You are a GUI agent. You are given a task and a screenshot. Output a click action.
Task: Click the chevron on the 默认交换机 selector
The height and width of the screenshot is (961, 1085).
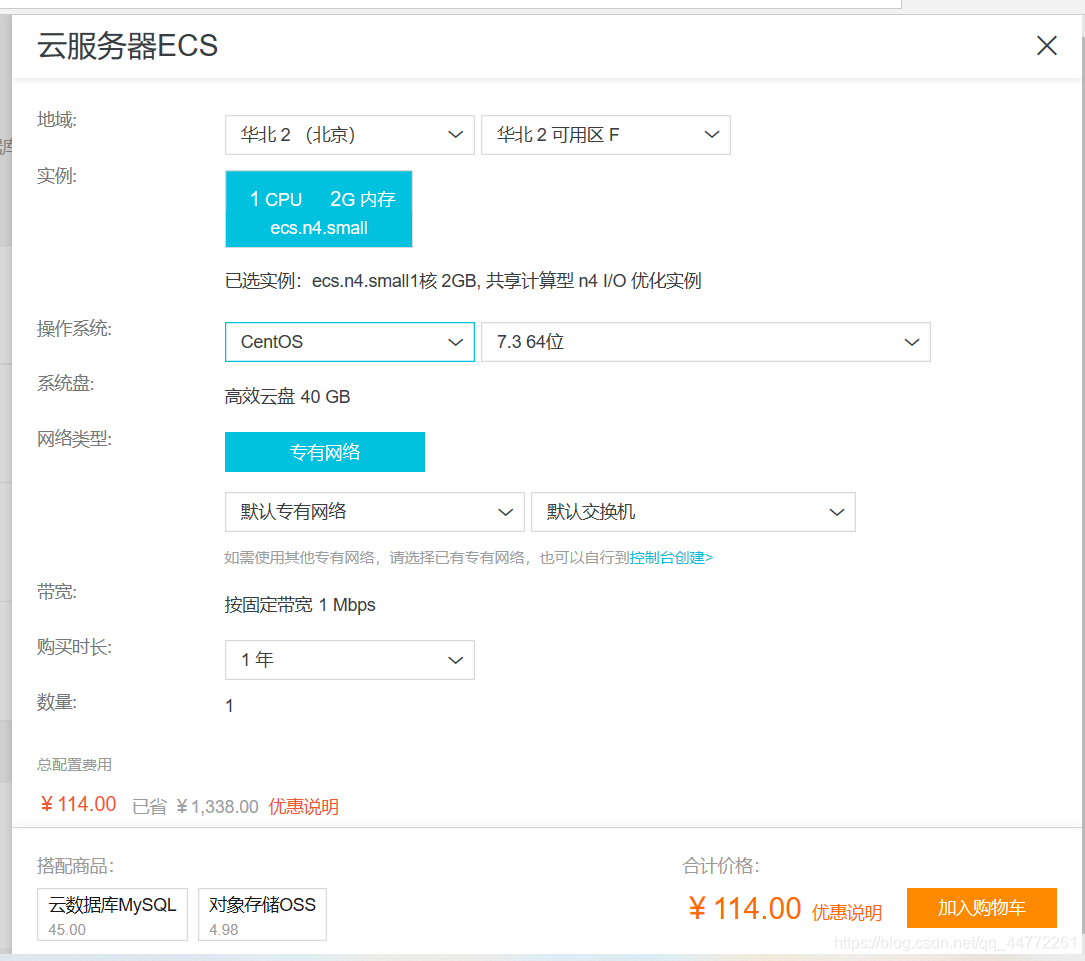coord(837,512)
